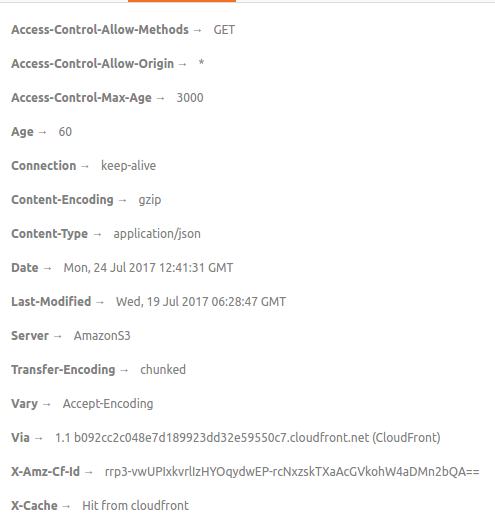The width and height of the screenshot is (495, 526).
Task: Click the Transfer-Encoding header name
Action: tap(63, 370)
